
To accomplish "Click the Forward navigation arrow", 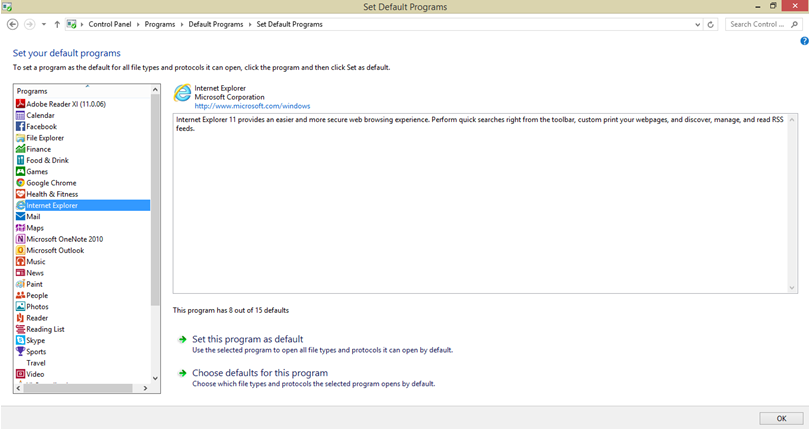I will 30,24.
